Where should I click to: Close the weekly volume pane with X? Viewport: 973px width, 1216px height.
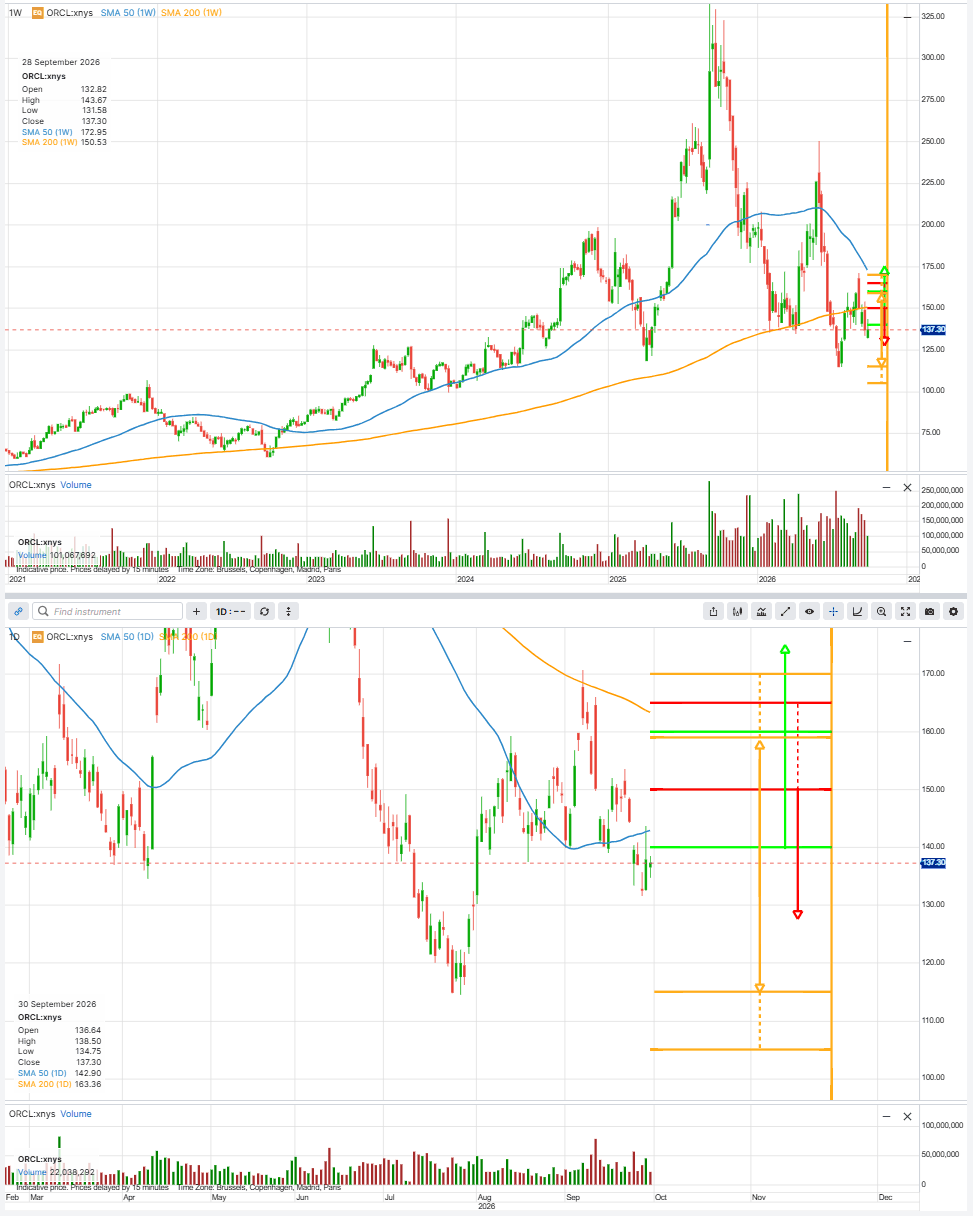coord(907,487)
